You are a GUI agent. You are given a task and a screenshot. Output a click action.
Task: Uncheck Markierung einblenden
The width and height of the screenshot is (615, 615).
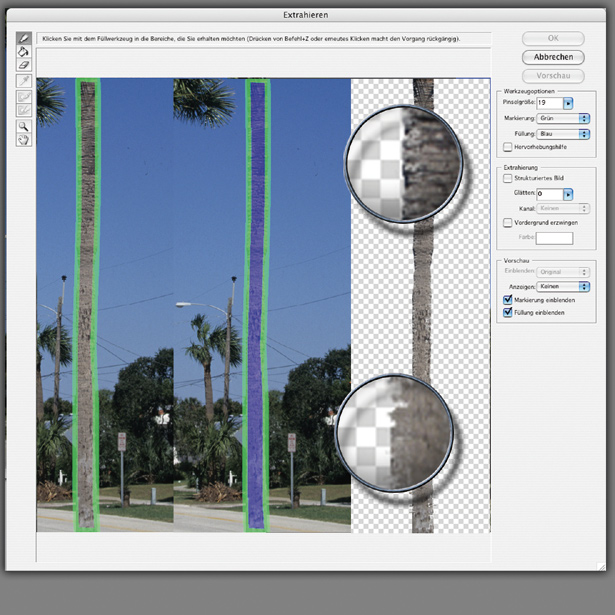508,299
